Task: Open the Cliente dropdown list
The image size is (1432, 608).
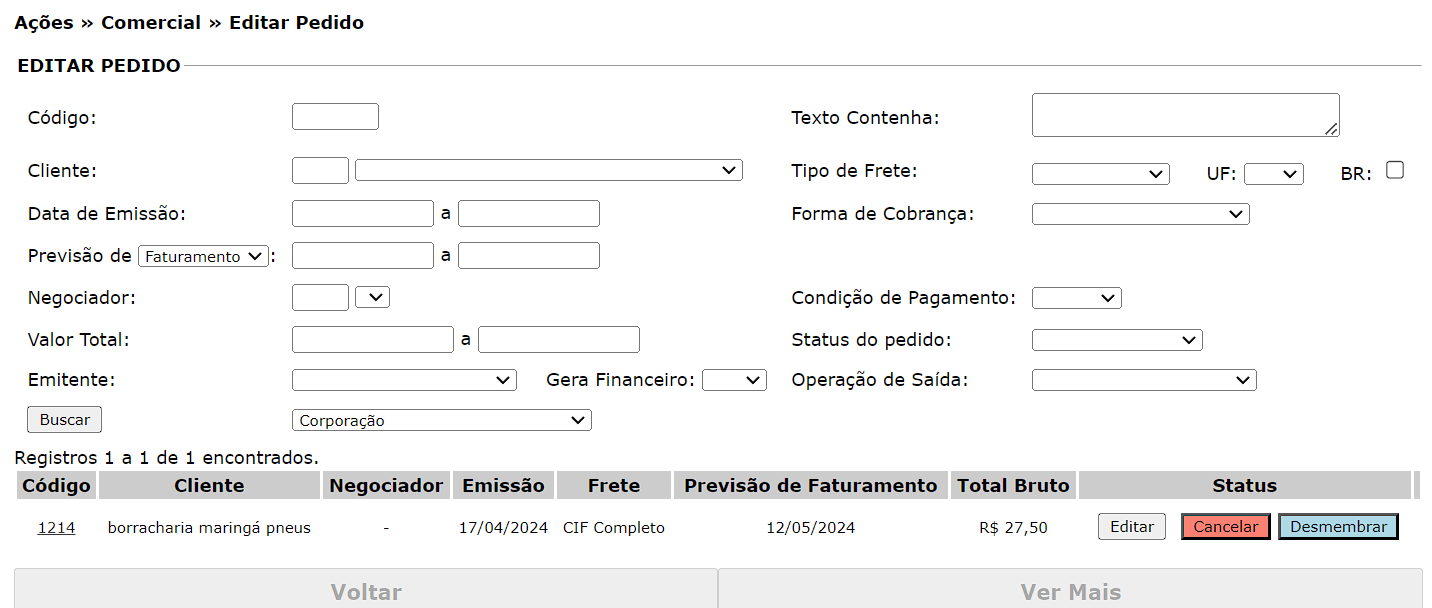Action: (x=548, y=171)
